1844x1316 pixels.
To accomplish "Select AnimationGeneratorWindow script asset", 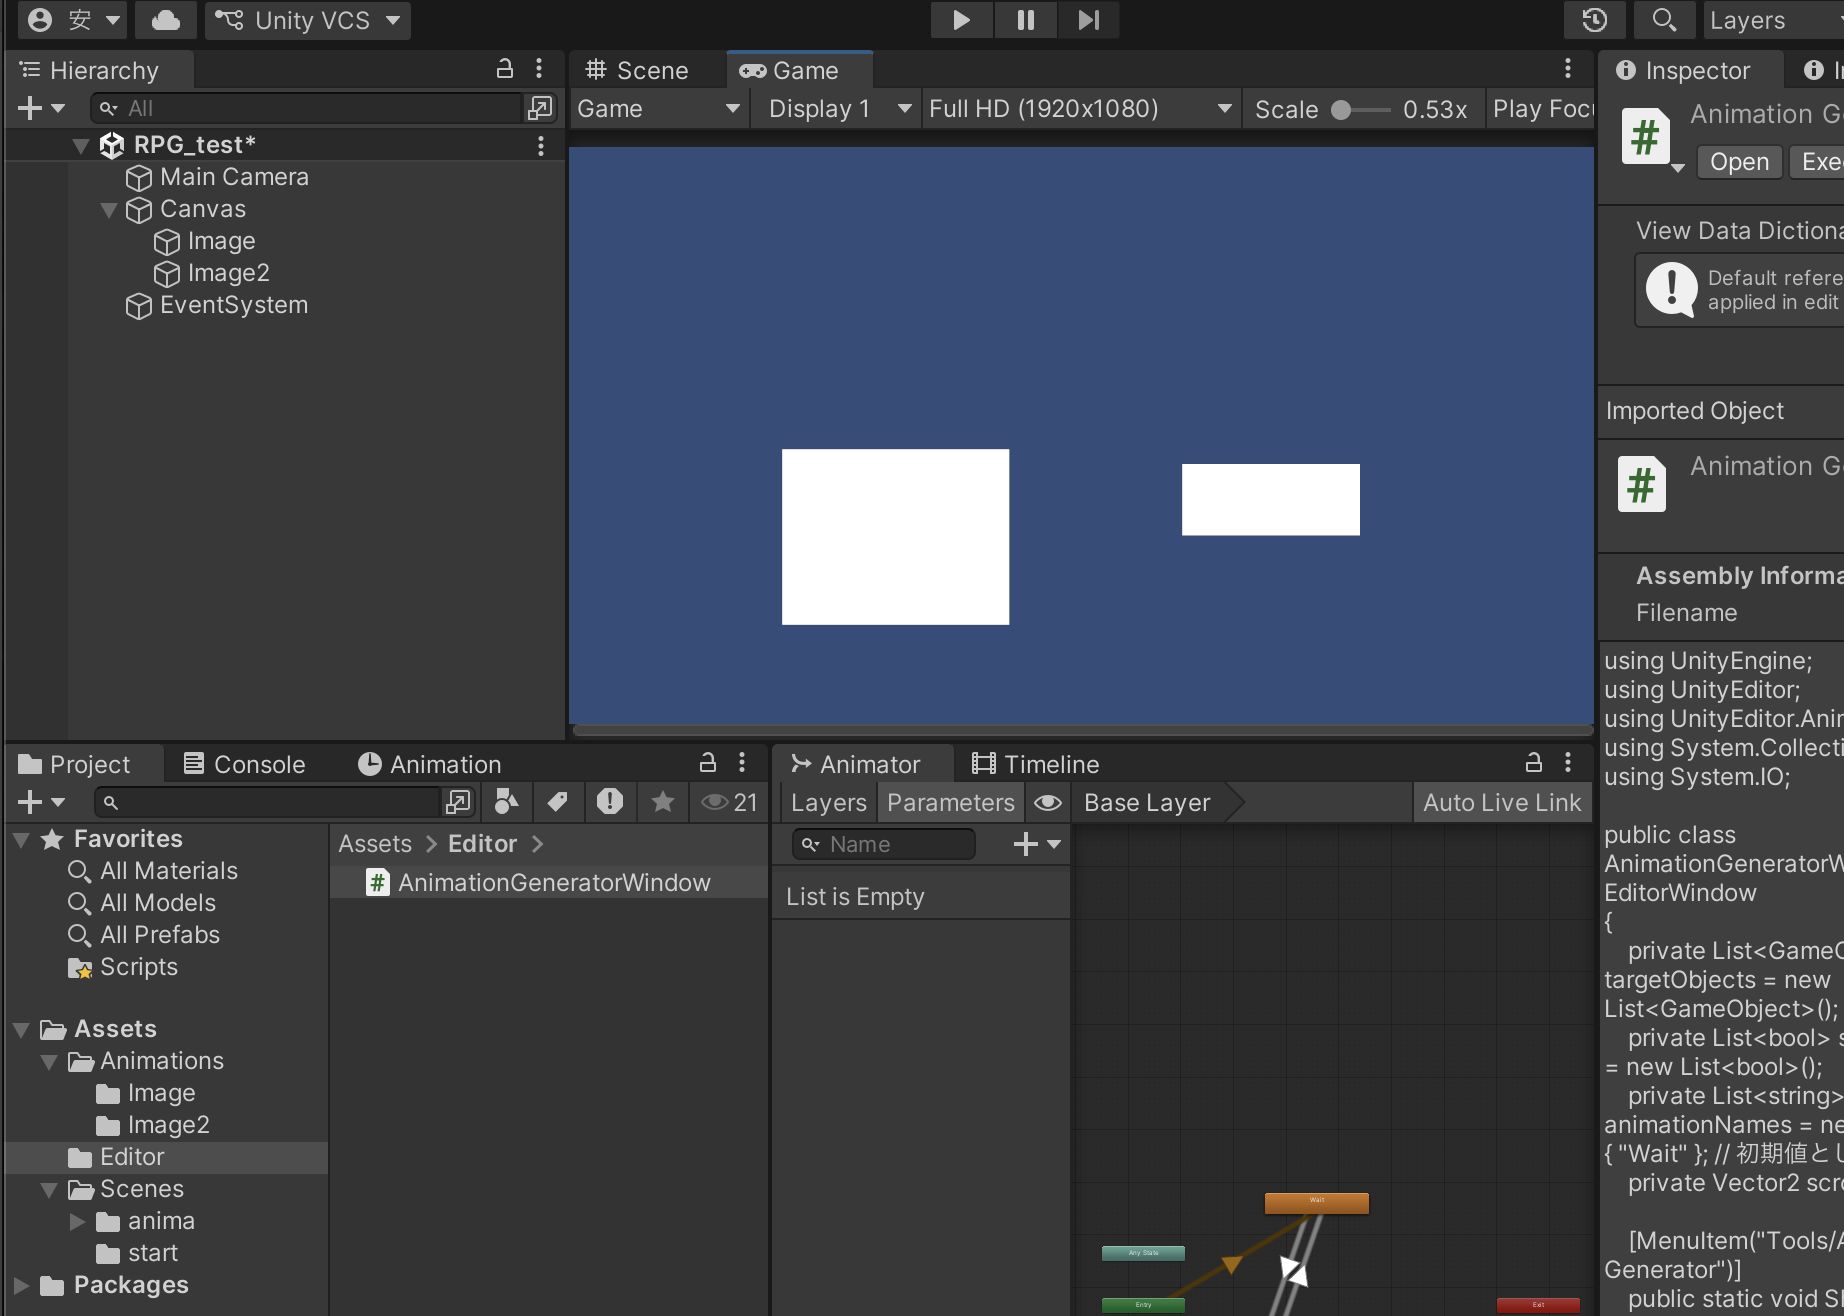I will [x=549, y=883].
